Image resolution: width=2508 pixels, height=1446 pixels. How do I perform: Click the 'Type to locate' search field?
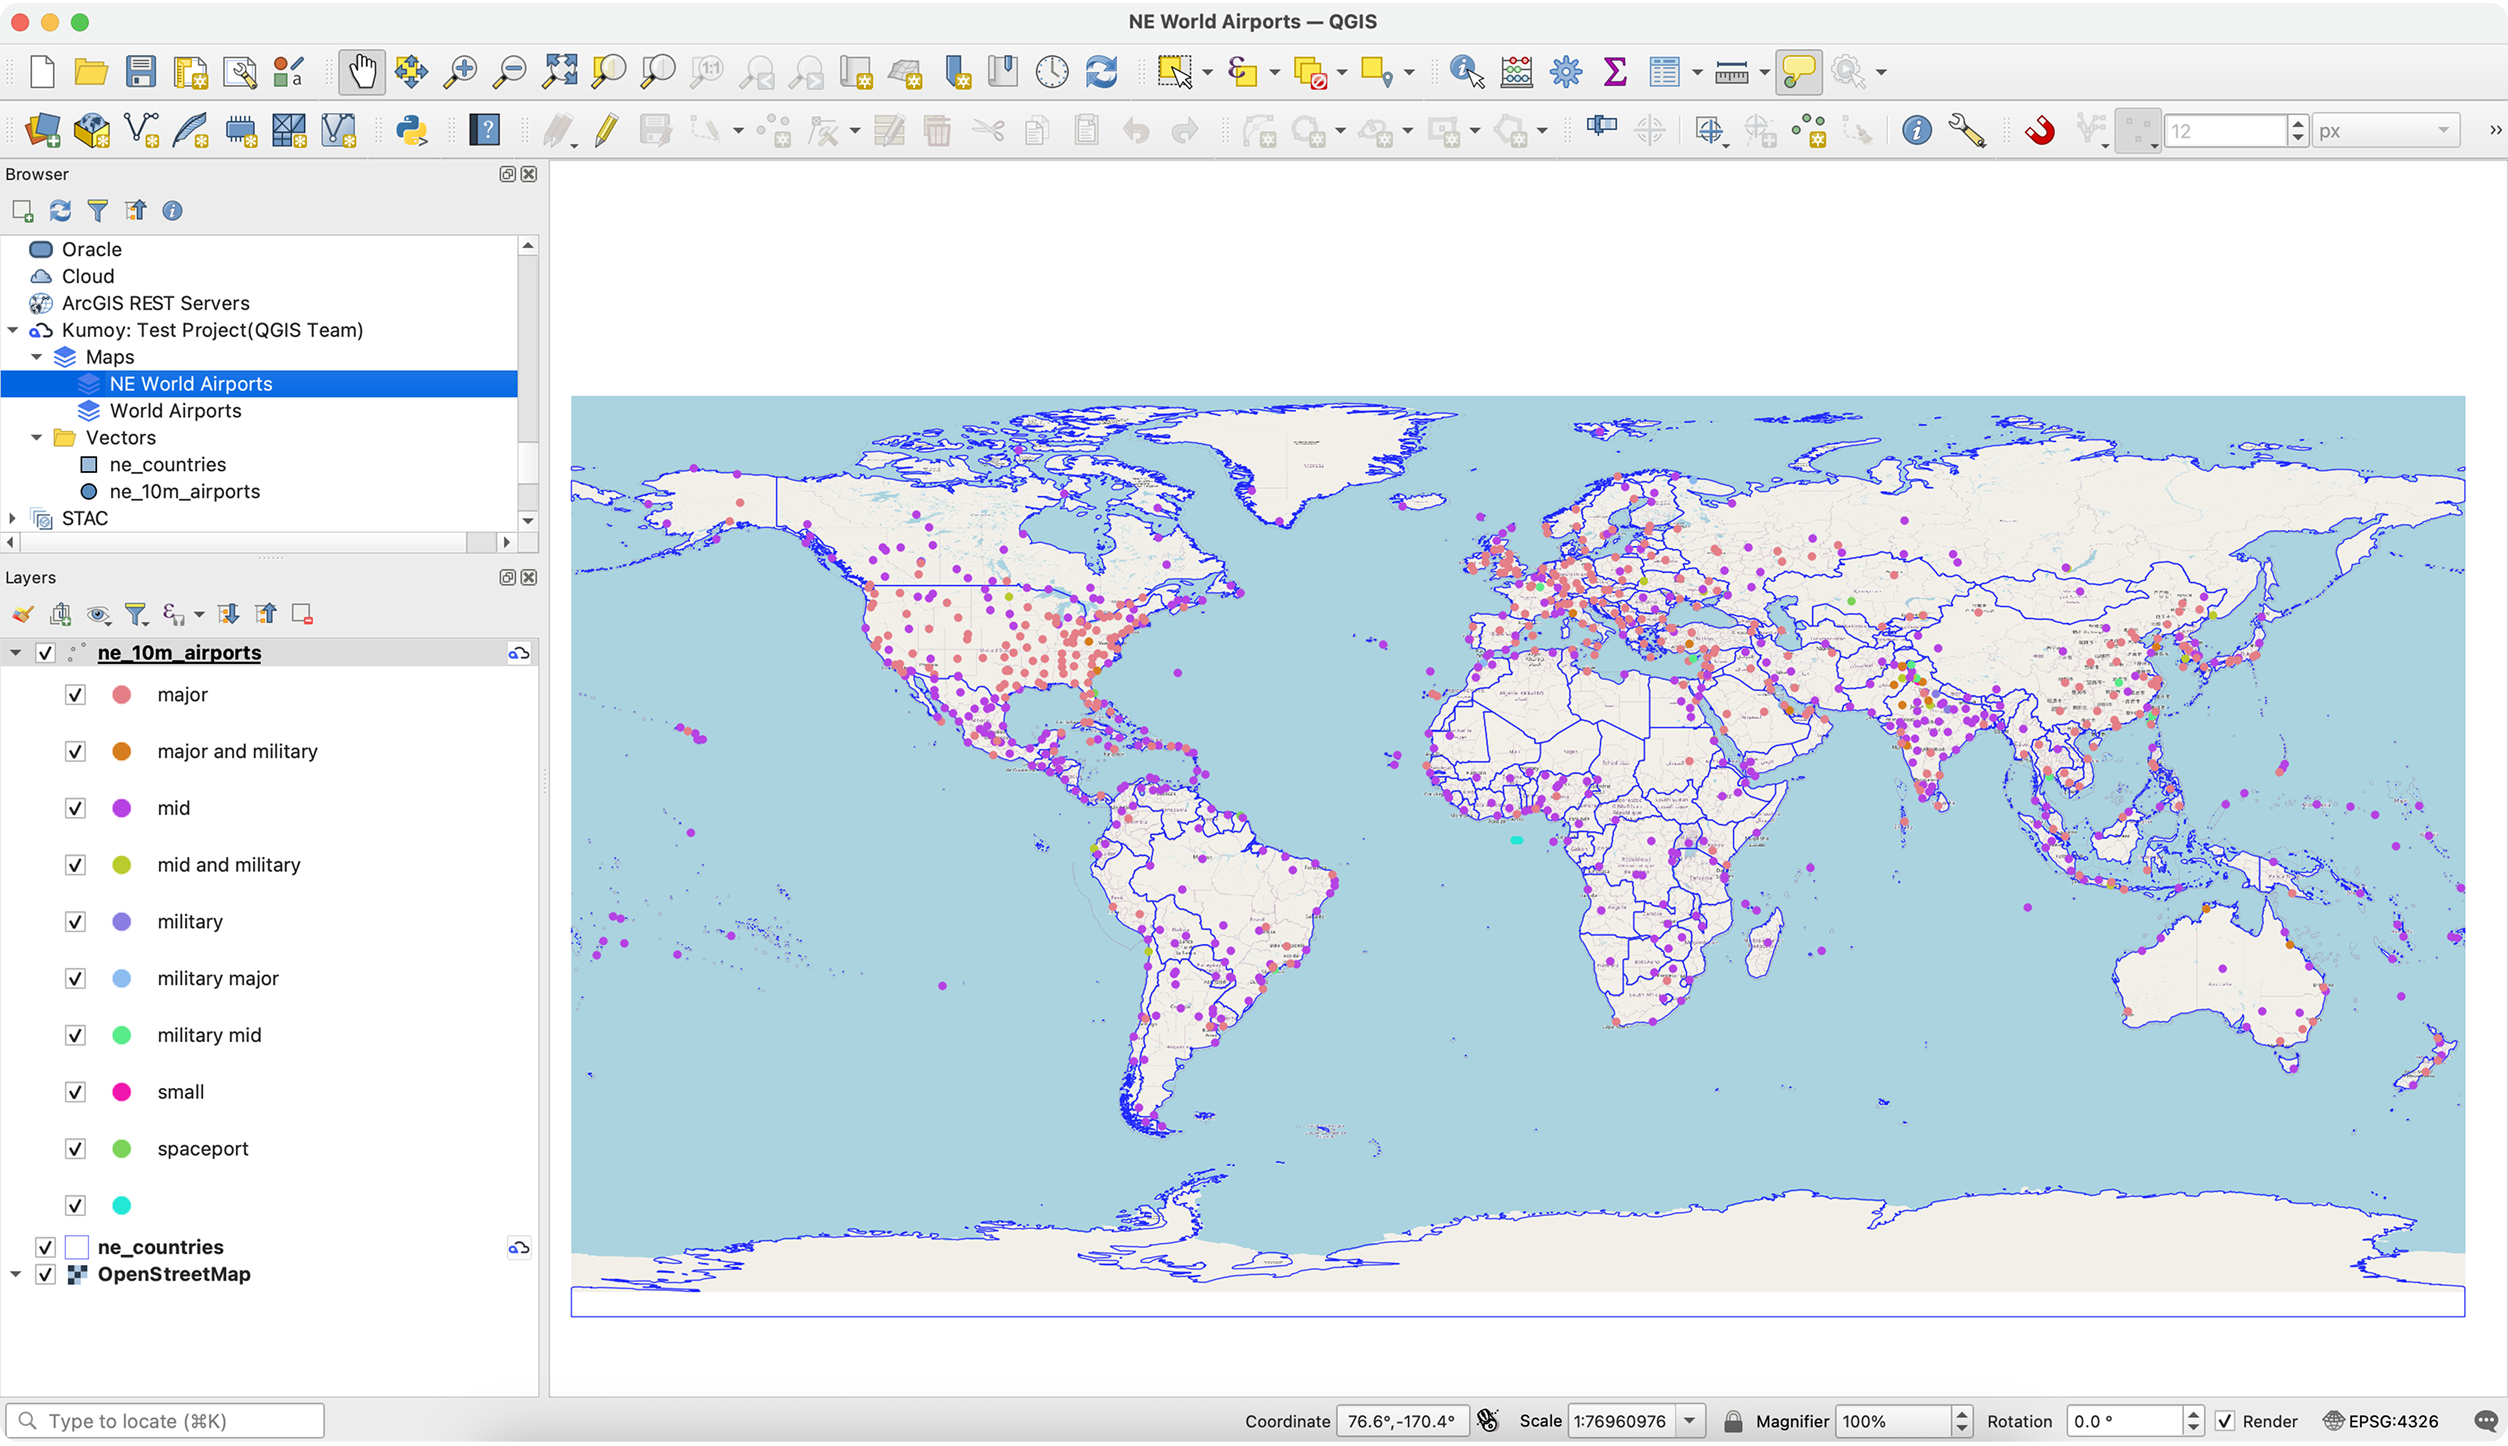point(167,1420)
